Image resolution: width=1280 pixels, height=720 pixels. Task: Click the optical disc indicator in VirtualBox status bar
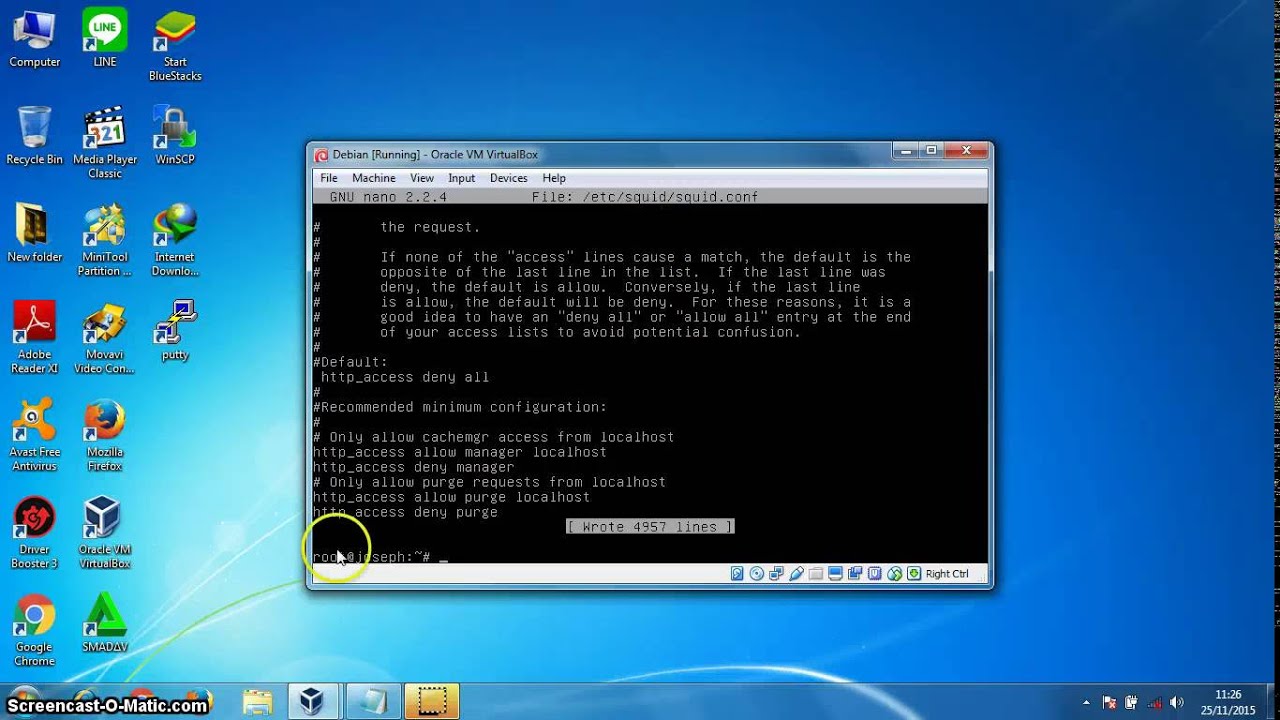click(757, 574)
